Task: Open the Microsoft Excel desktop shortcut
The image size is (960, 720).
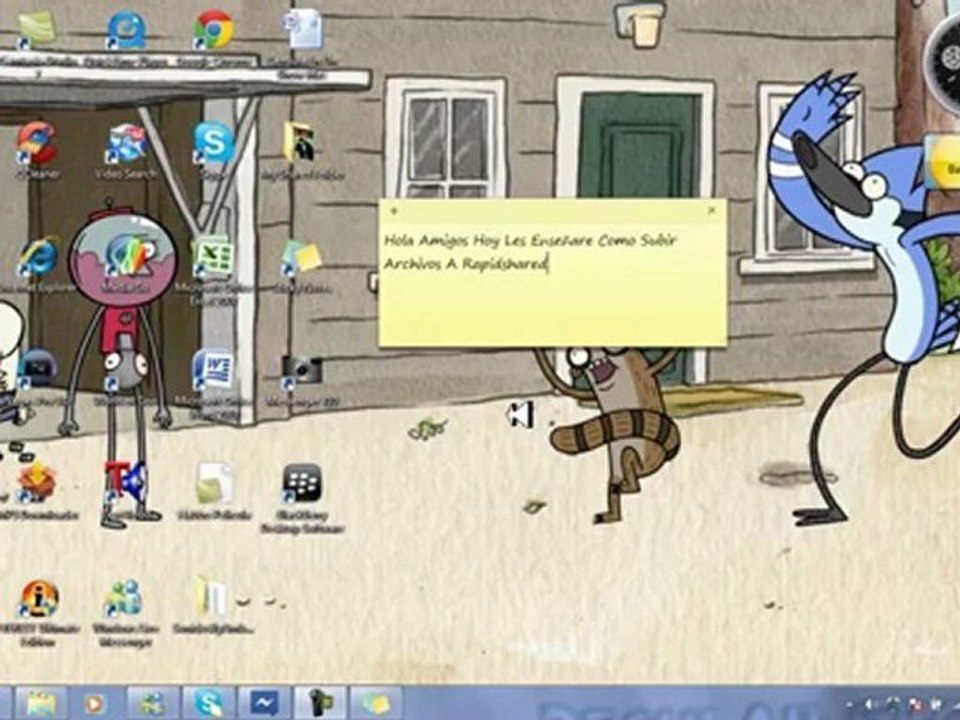Action: [213, 256]
